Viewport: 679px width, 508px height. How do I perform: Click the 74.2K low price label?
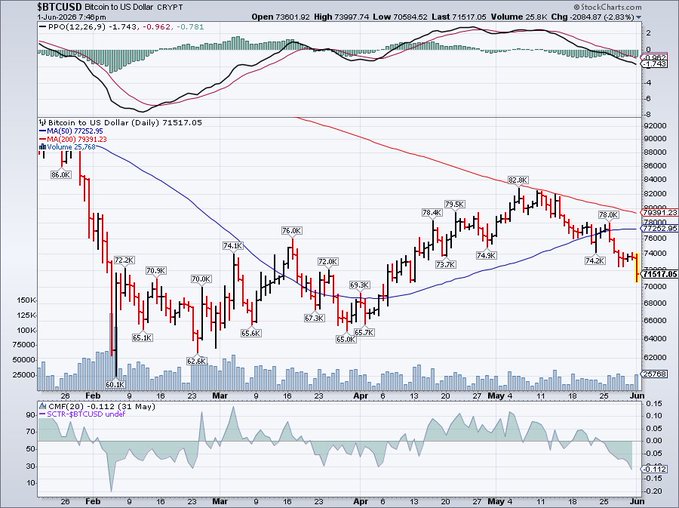pyautogui.click(x=595, y=260)
